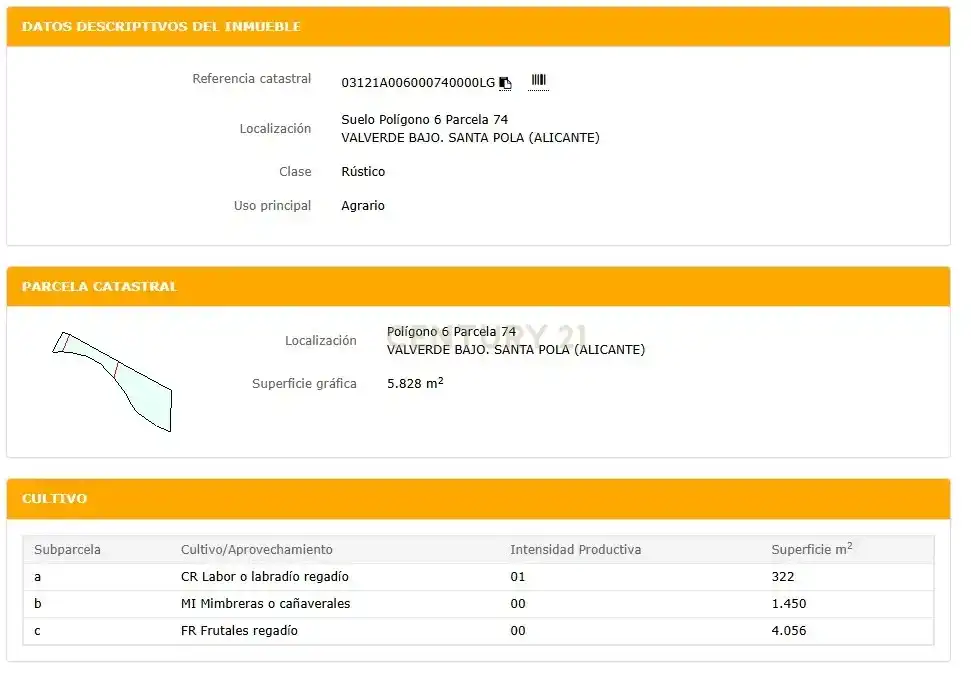
Task: Open the barcode icon next to the reference
Action: tap(539, 80)
